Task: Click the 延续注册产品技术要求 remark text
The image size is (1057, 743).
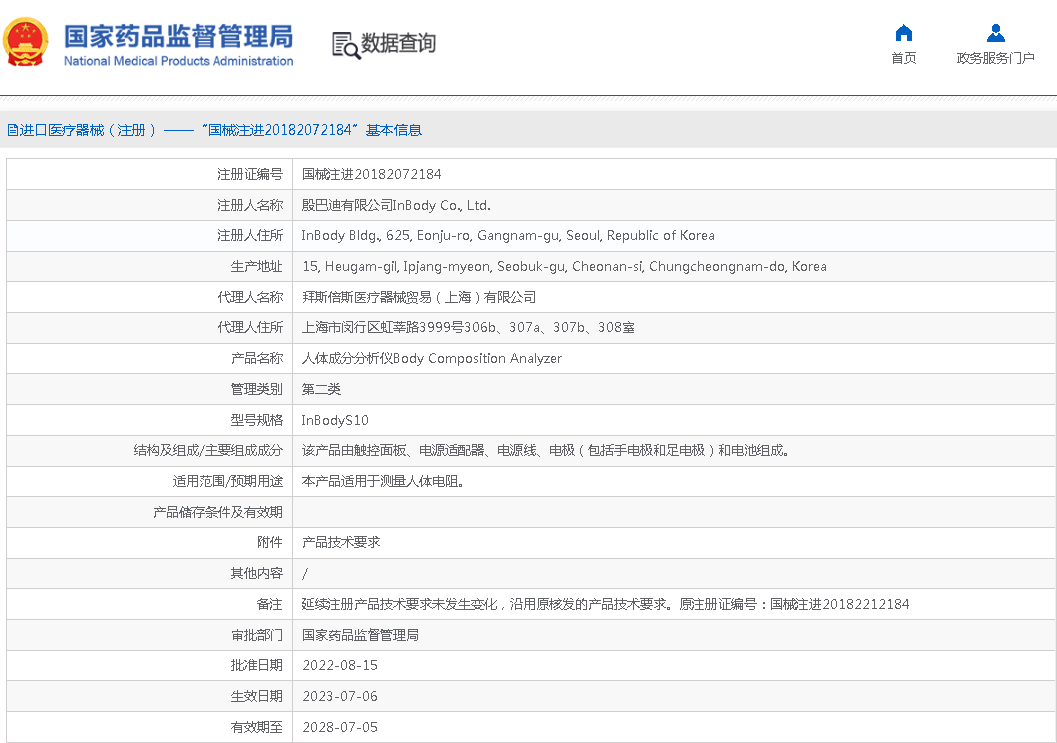Action: click(605, 604)
